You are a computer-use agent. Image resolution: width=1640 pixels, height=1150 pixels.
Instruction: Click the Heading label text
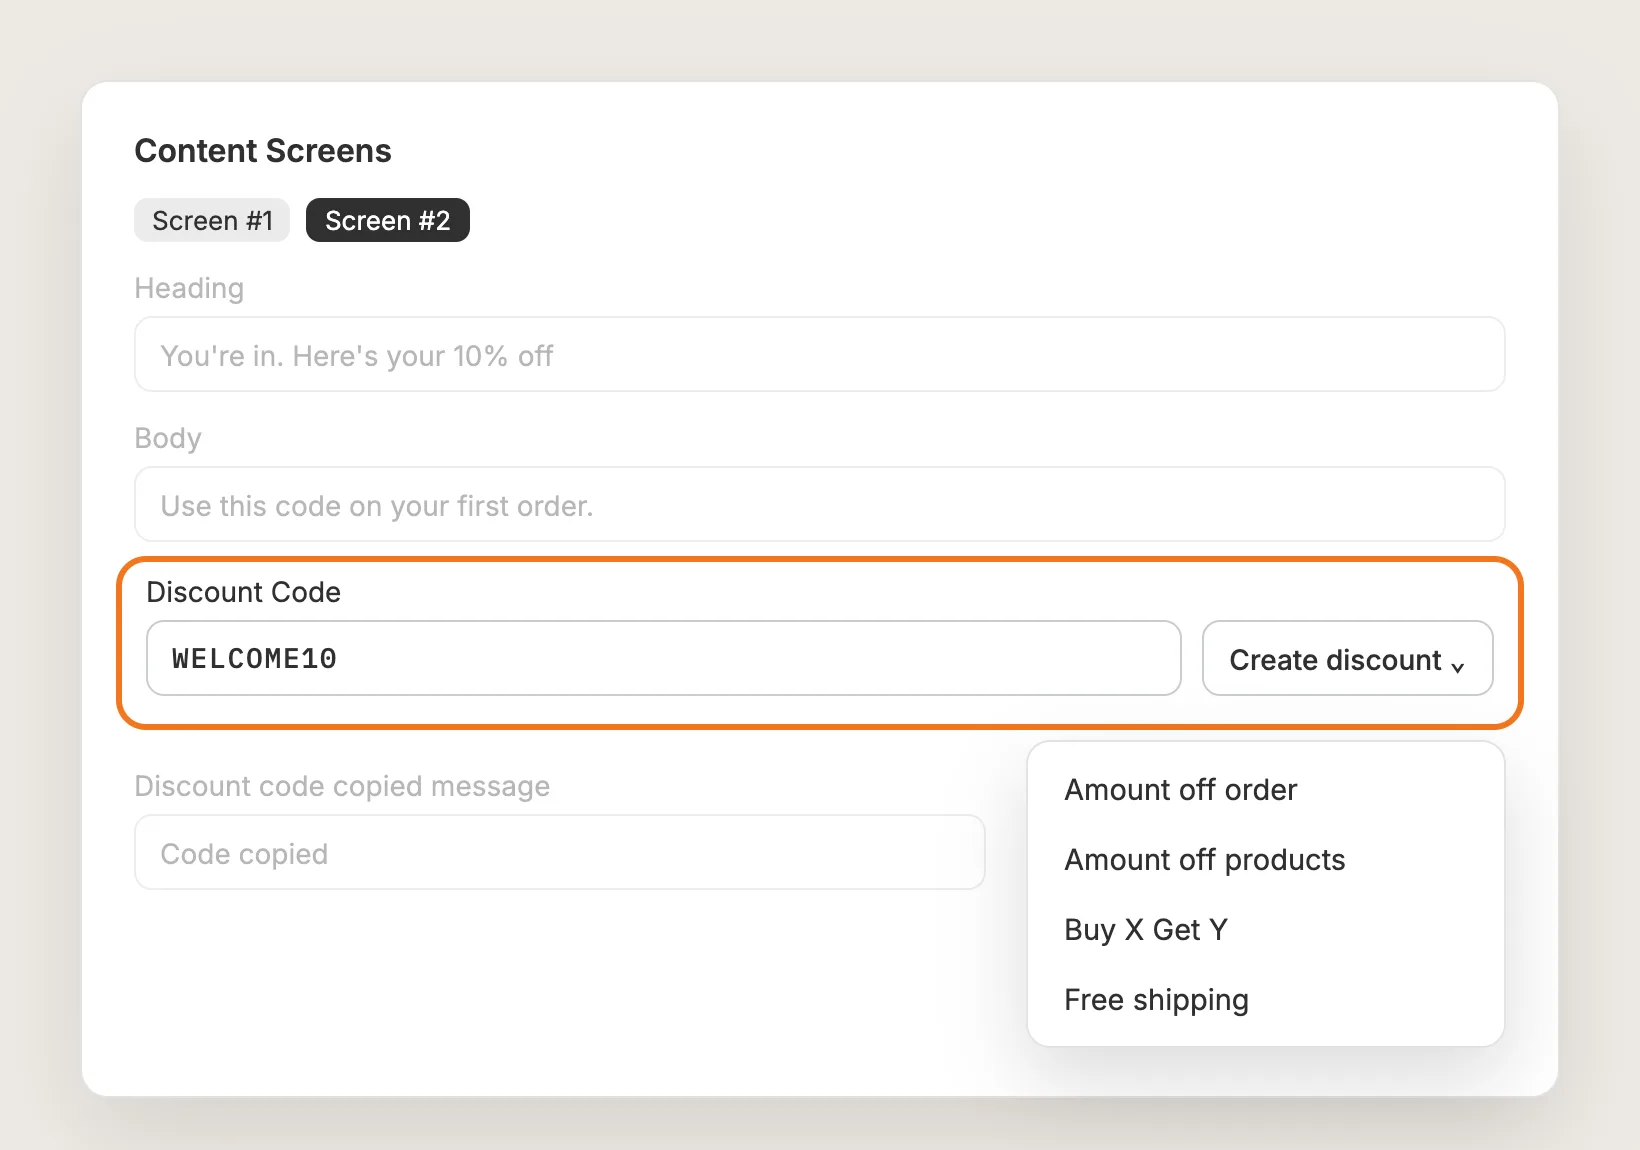(x=189, y=288)
